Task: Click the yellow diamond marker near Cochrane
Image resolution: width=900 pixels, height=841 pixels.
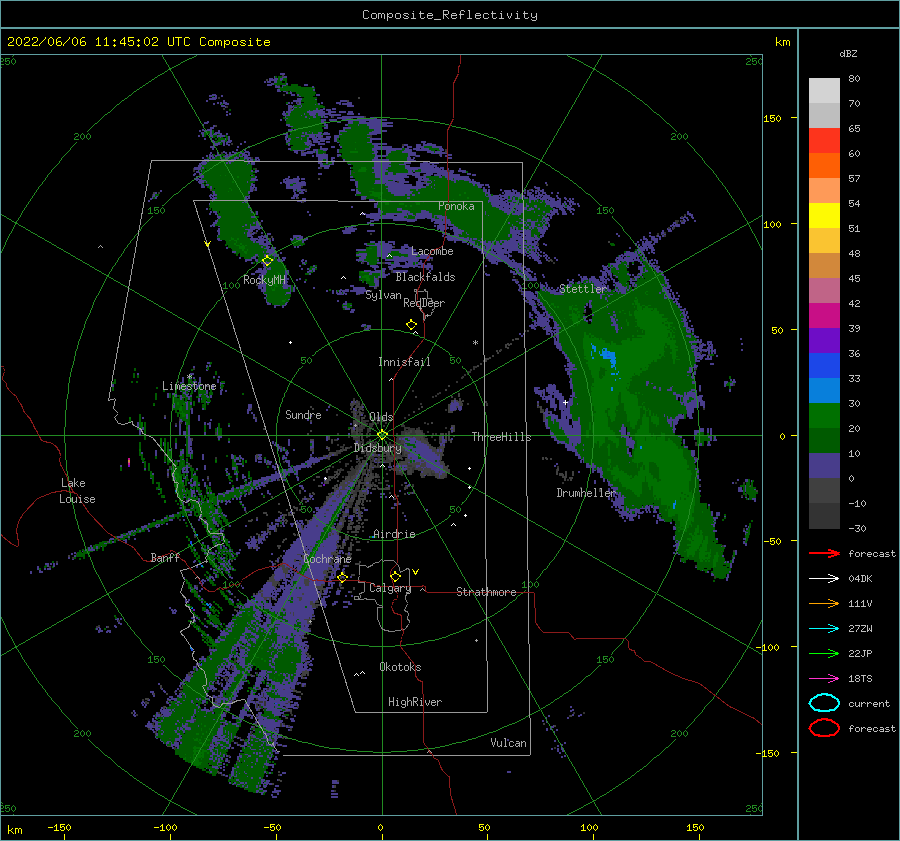Action: coord(342,577)
